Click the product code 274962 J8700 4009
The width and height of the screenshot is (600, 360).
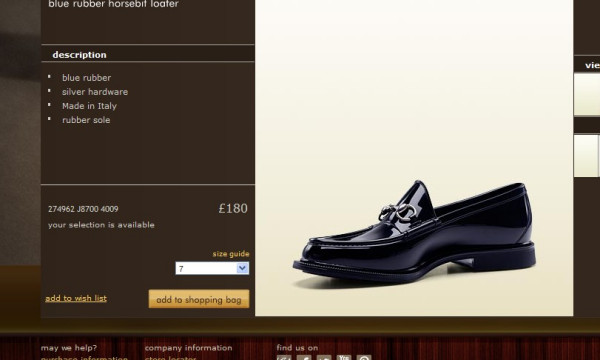click(x=83, y=209)
